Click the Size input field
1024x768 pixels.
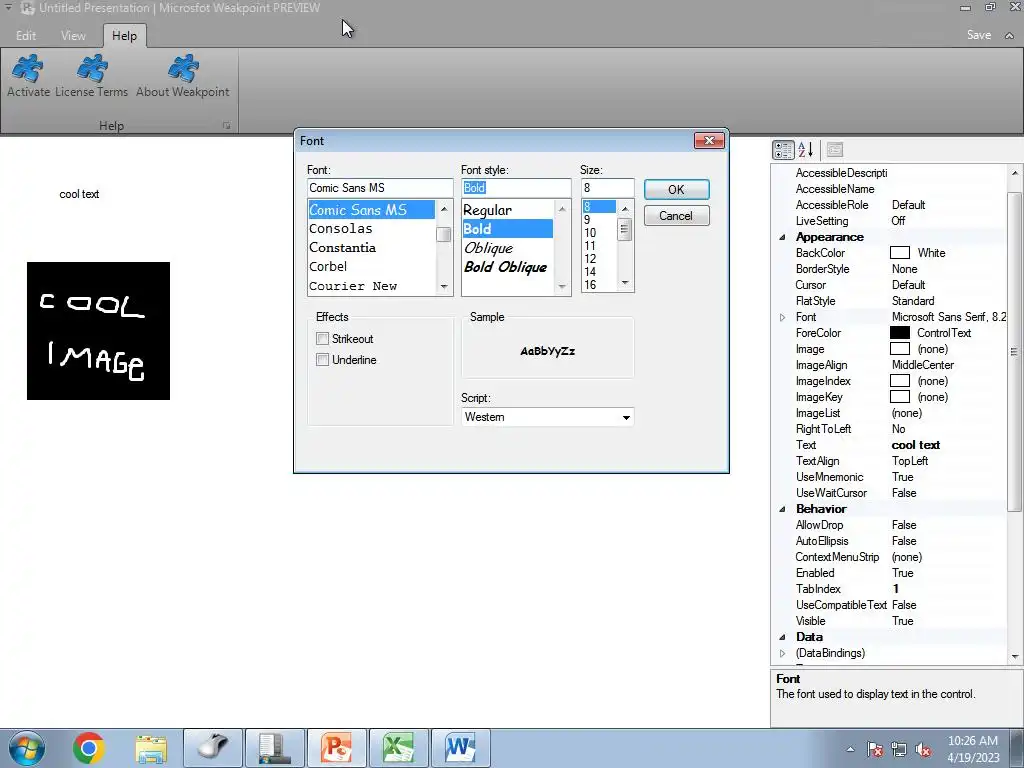[607, 188]
